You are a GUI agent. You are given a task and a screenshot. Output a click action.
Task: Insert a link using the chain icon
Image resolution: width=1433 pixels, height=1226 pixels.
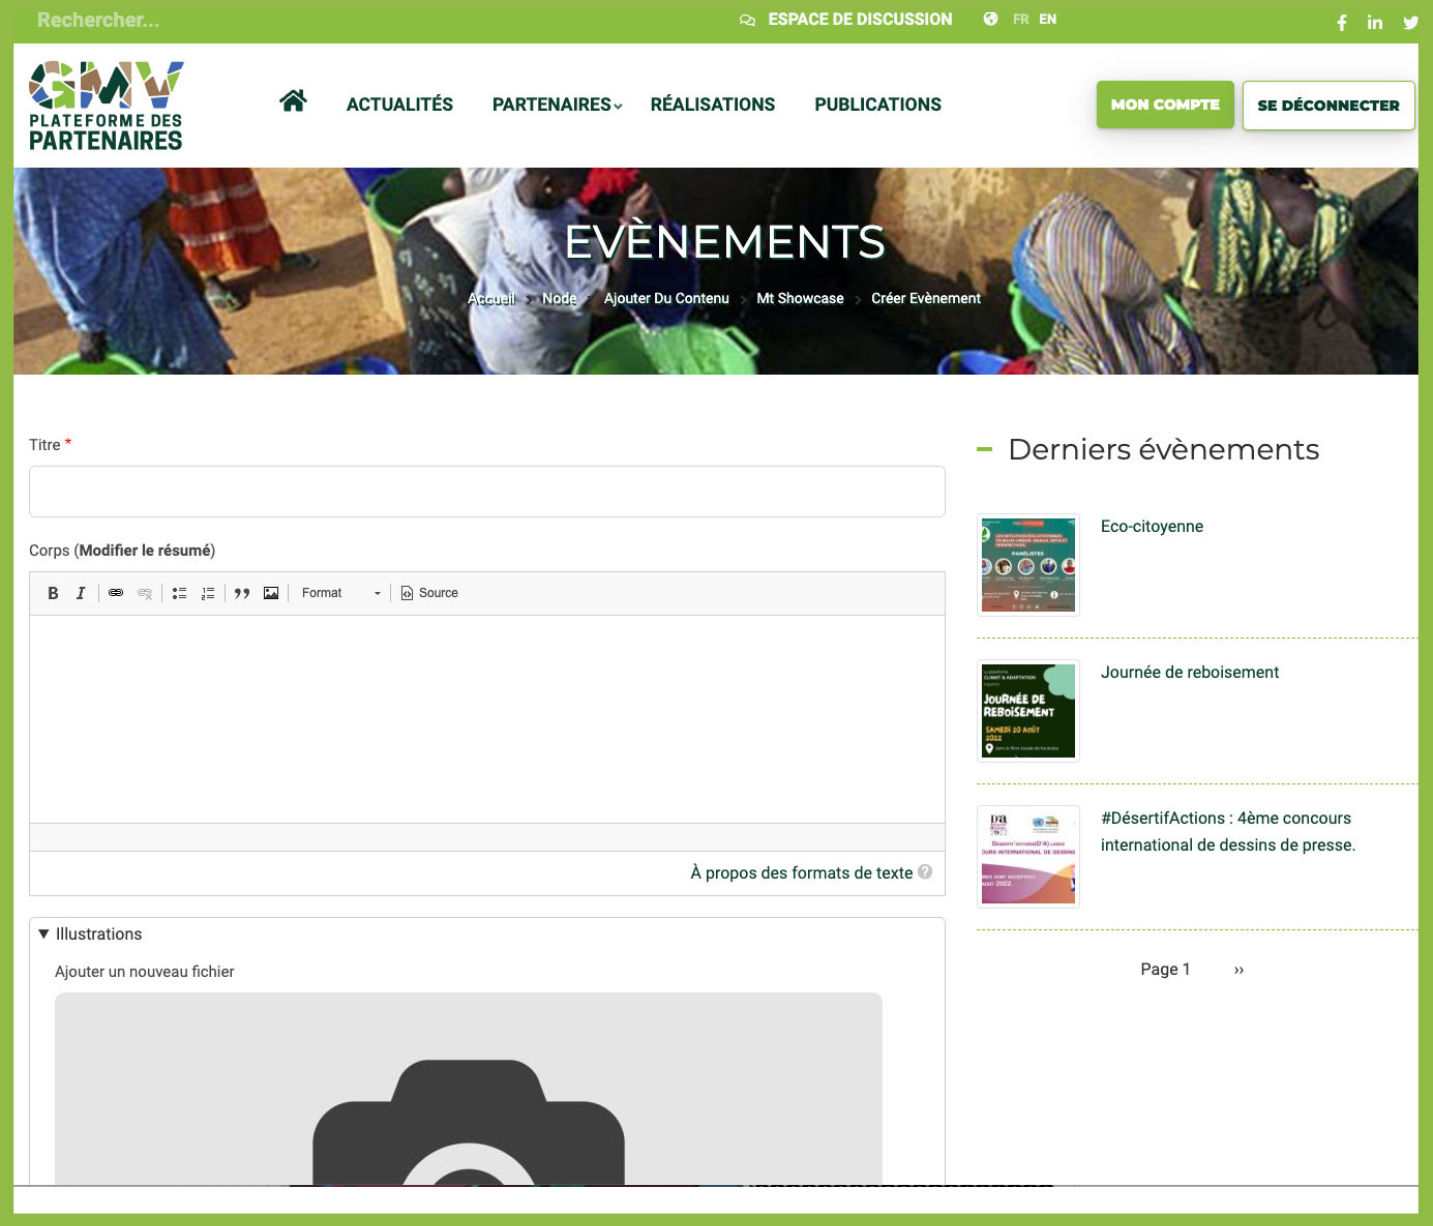(116, 593)
